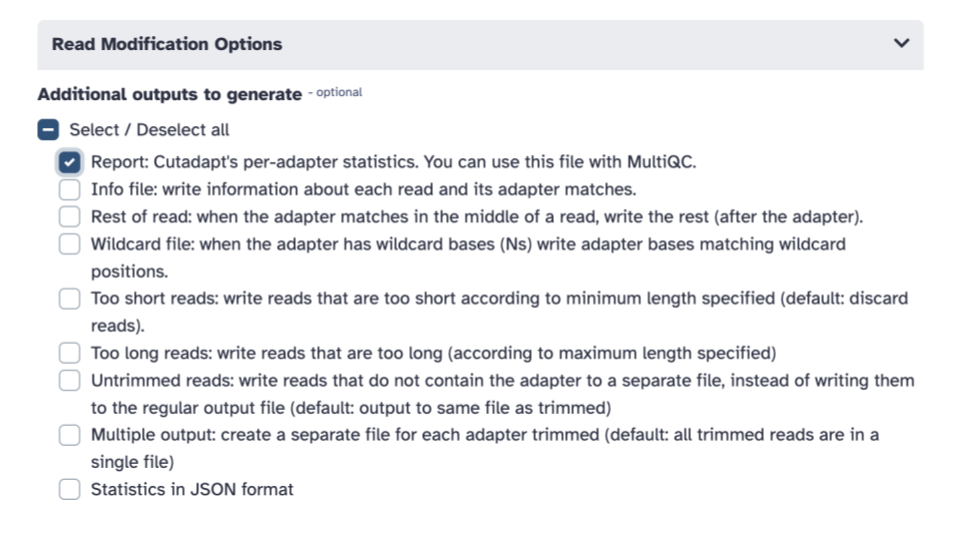
Task: Toggle the Select / Deselect all checkbox
Action: coord(47,130)
